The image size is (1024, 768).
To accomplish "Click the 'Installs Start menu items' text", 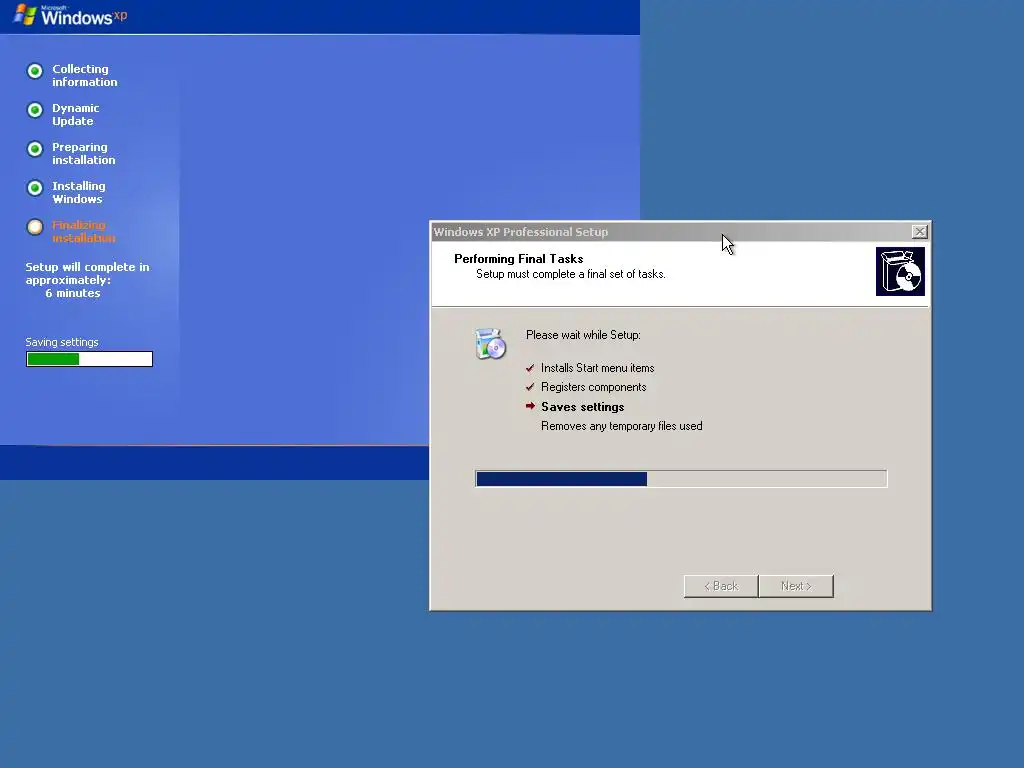I will click(598, 368).
